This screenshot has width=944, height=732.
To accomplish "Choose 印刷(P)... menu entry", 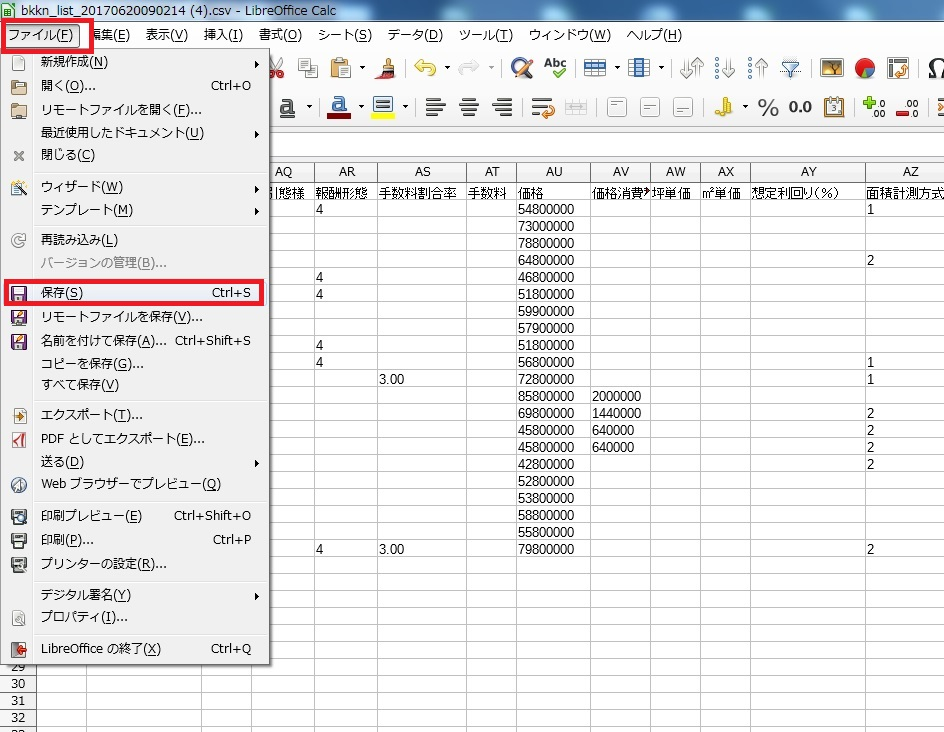I will [x=134, y=539].
